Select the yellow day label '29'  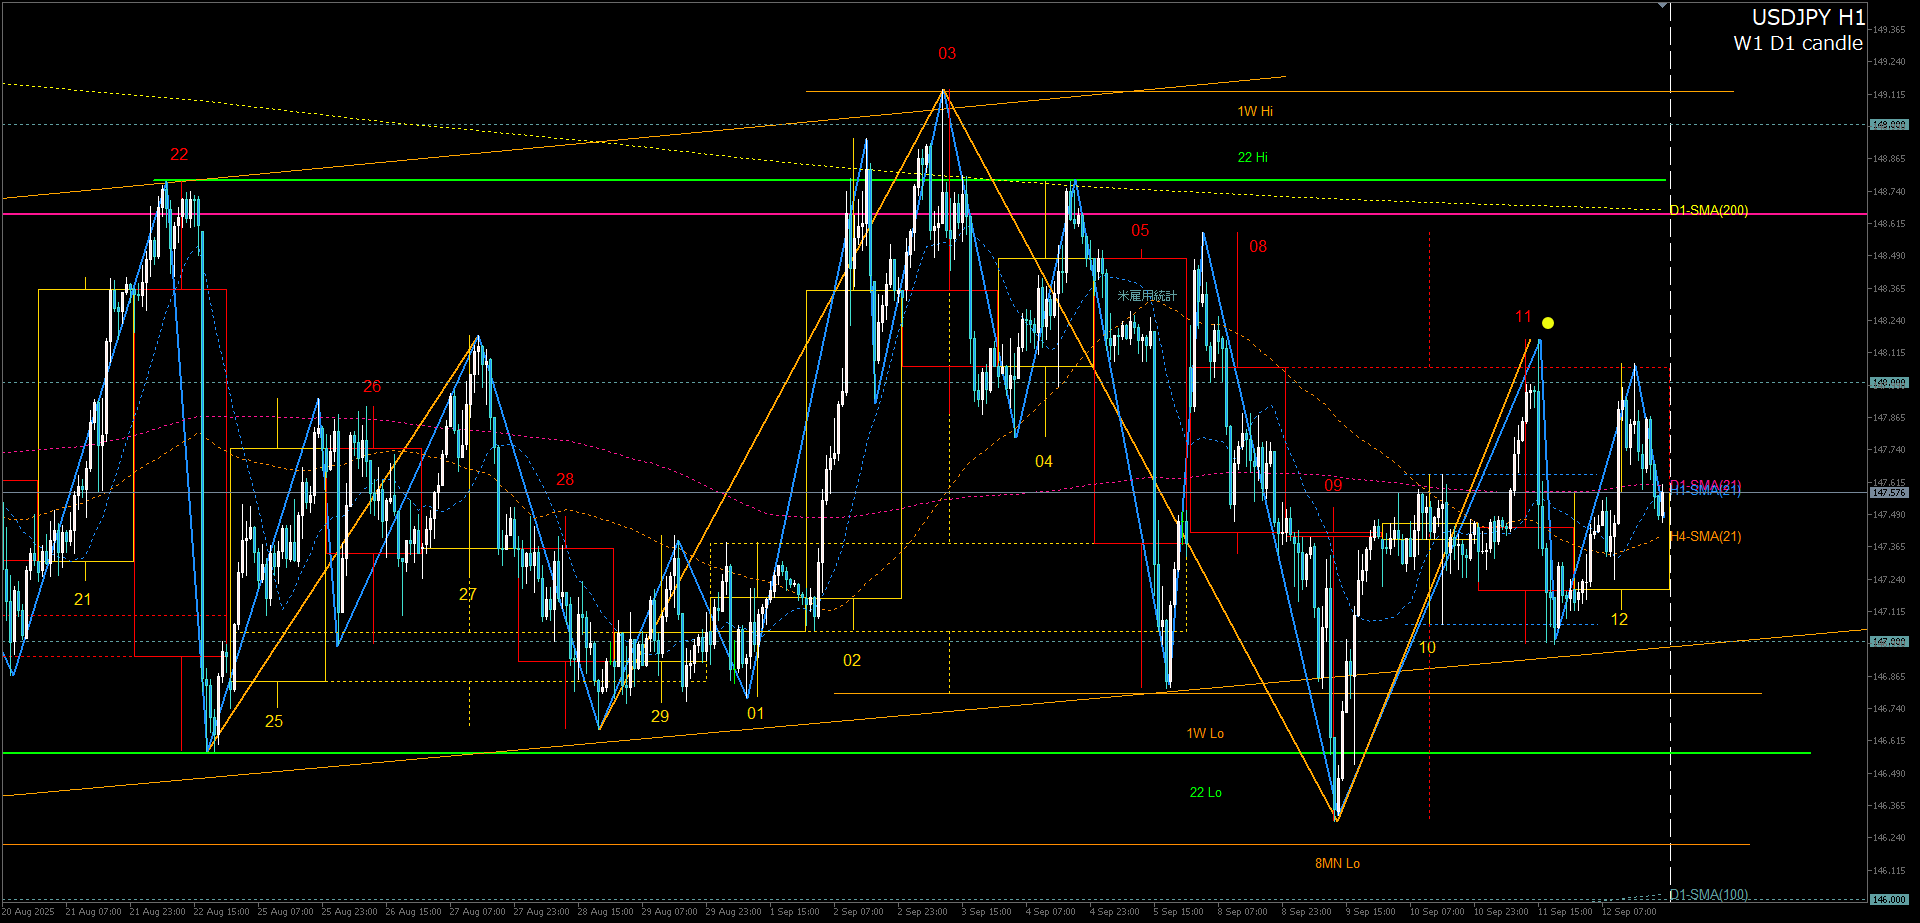pyautogui.click(x=660, y=716)
